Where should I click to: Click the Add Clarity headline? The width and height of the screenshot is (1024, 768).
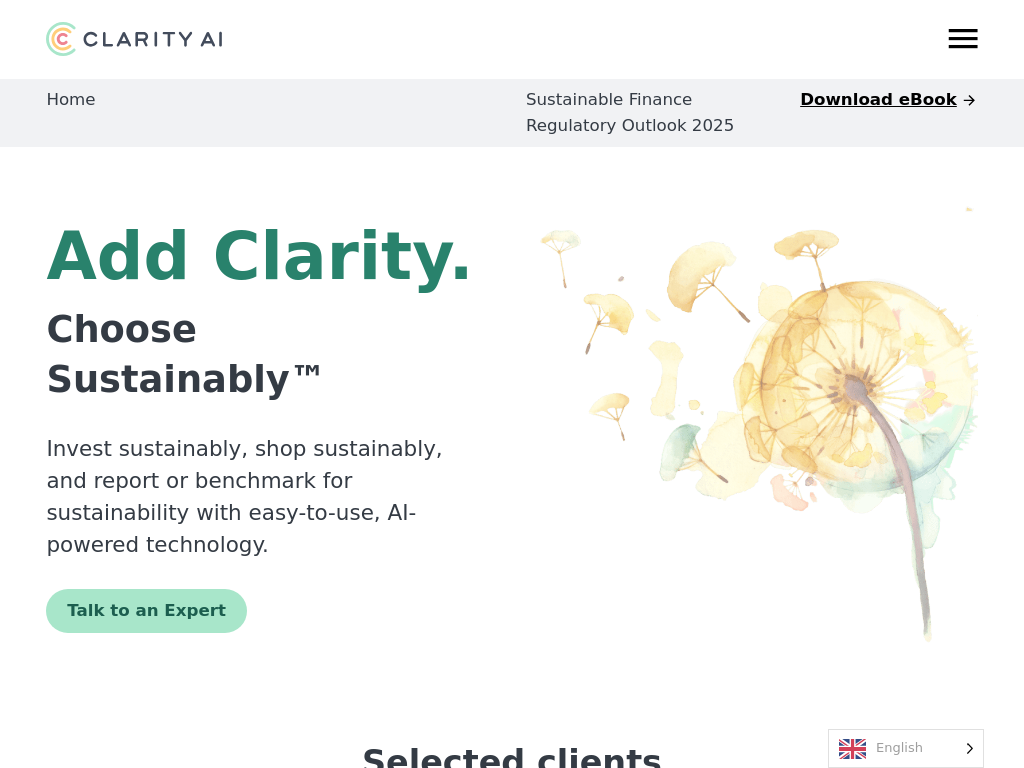[258, 257]
